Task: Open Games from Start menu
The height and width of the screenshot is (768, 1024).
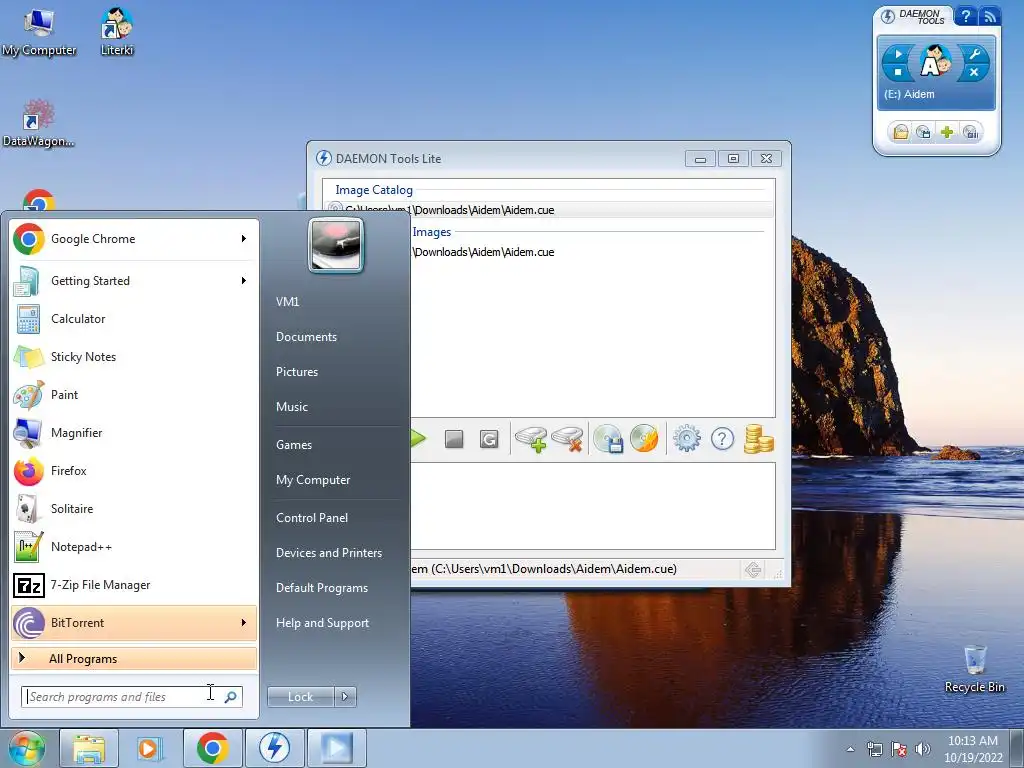Action: point(294,445)
